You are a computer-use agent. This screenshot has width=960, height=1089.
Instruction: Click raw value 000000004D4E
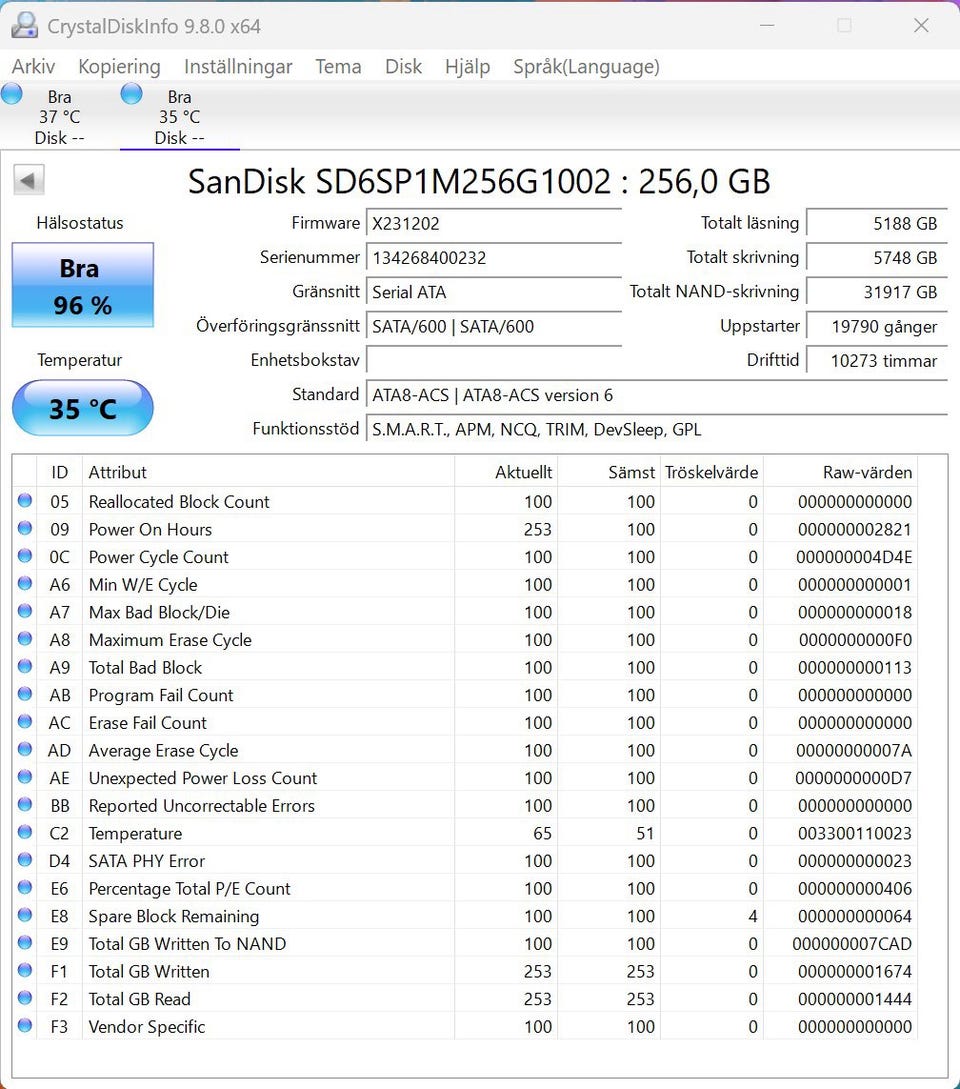click(854, 557)
